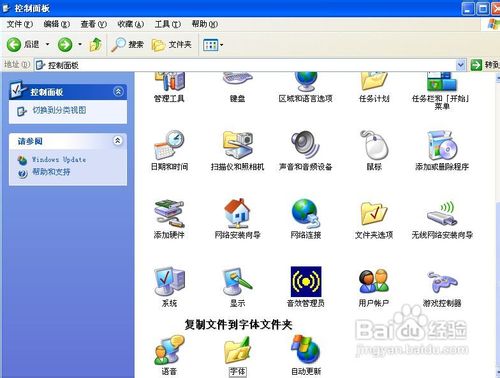The height and width of the screenshot is (378, 500).
Task: Open the 网络连接 network connections icon
Action: click(306, 214)
